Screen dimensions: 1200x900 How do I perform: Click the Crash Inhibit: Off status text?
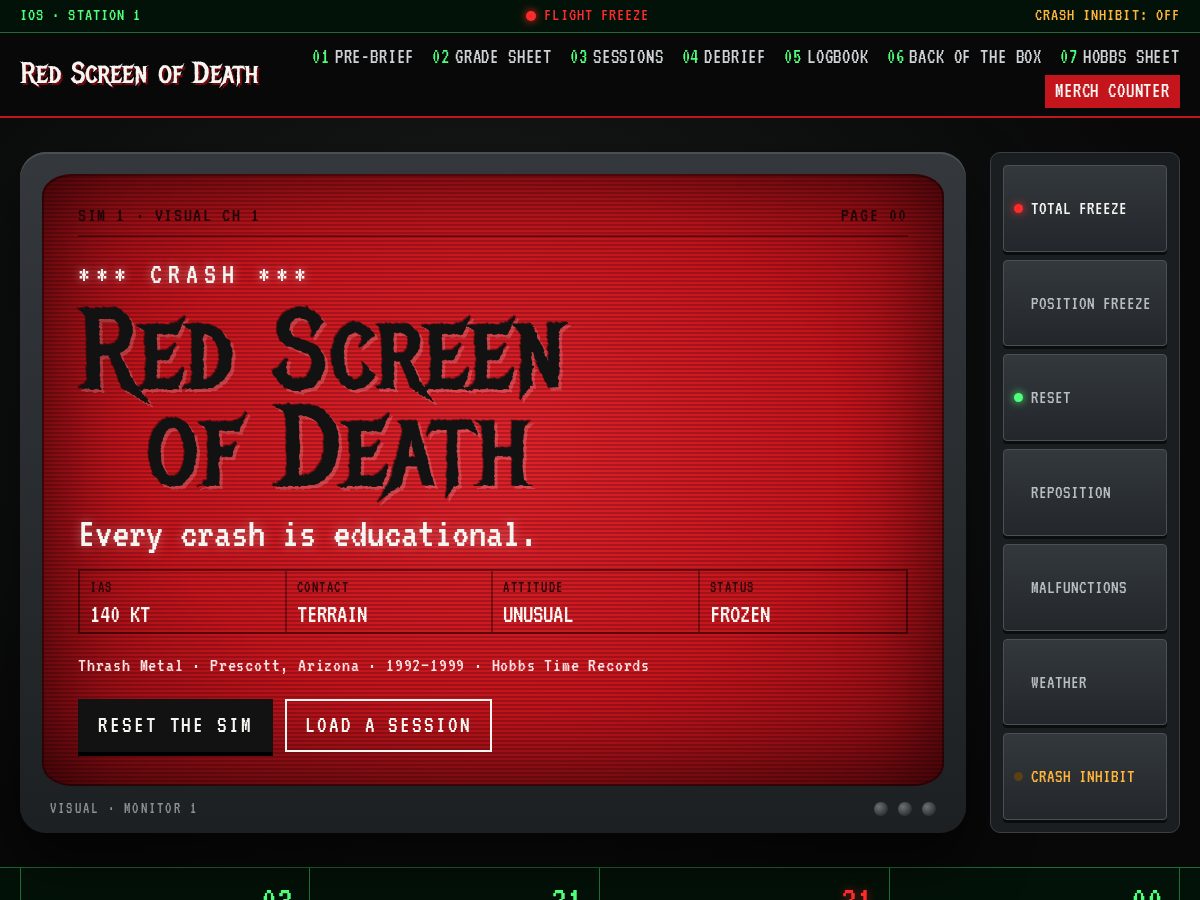1107,16
